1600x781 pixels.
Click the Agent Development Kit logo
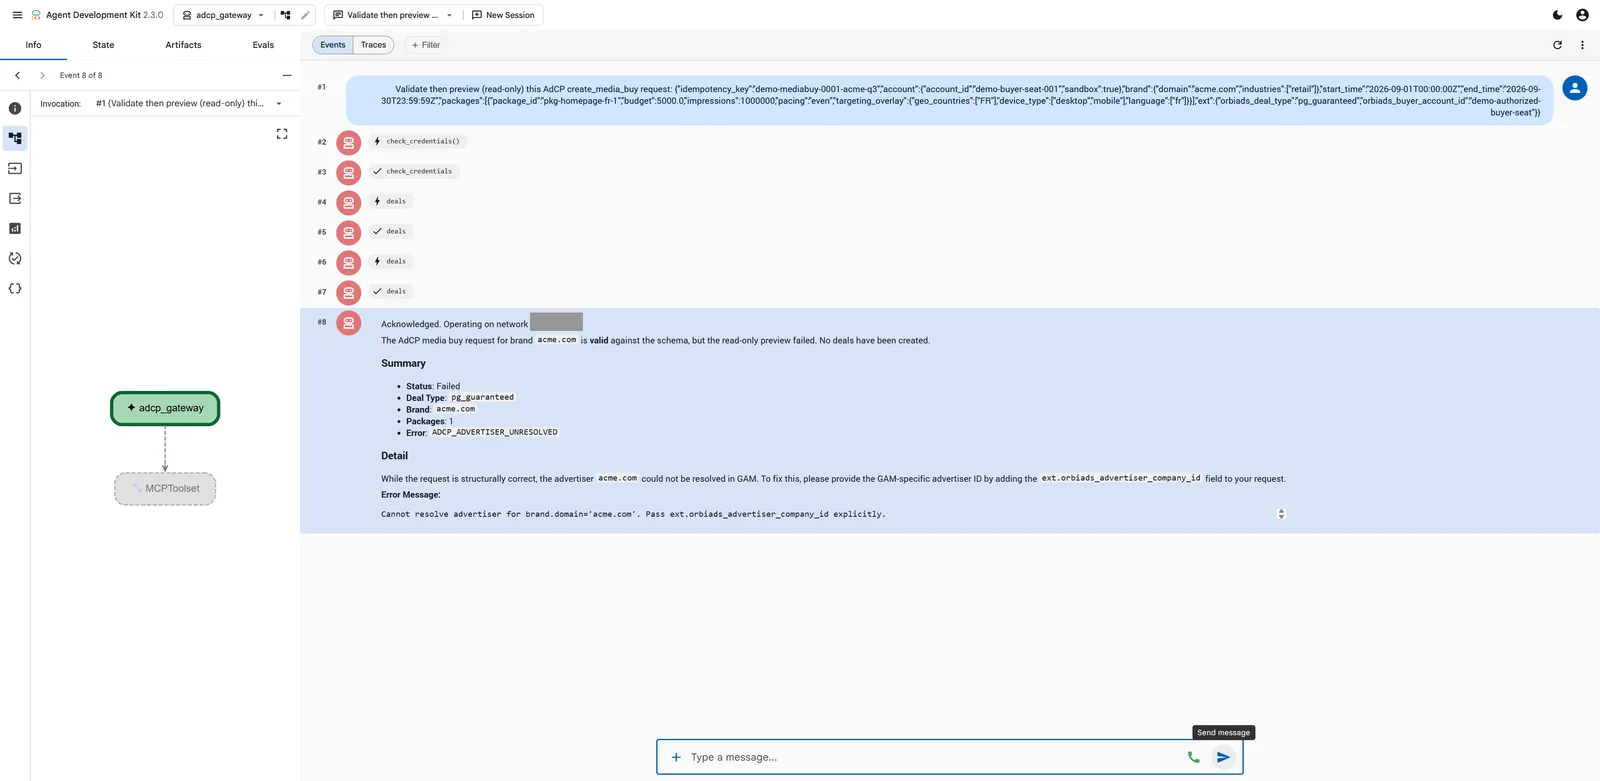pyautogui.click(x=36, y=15)
